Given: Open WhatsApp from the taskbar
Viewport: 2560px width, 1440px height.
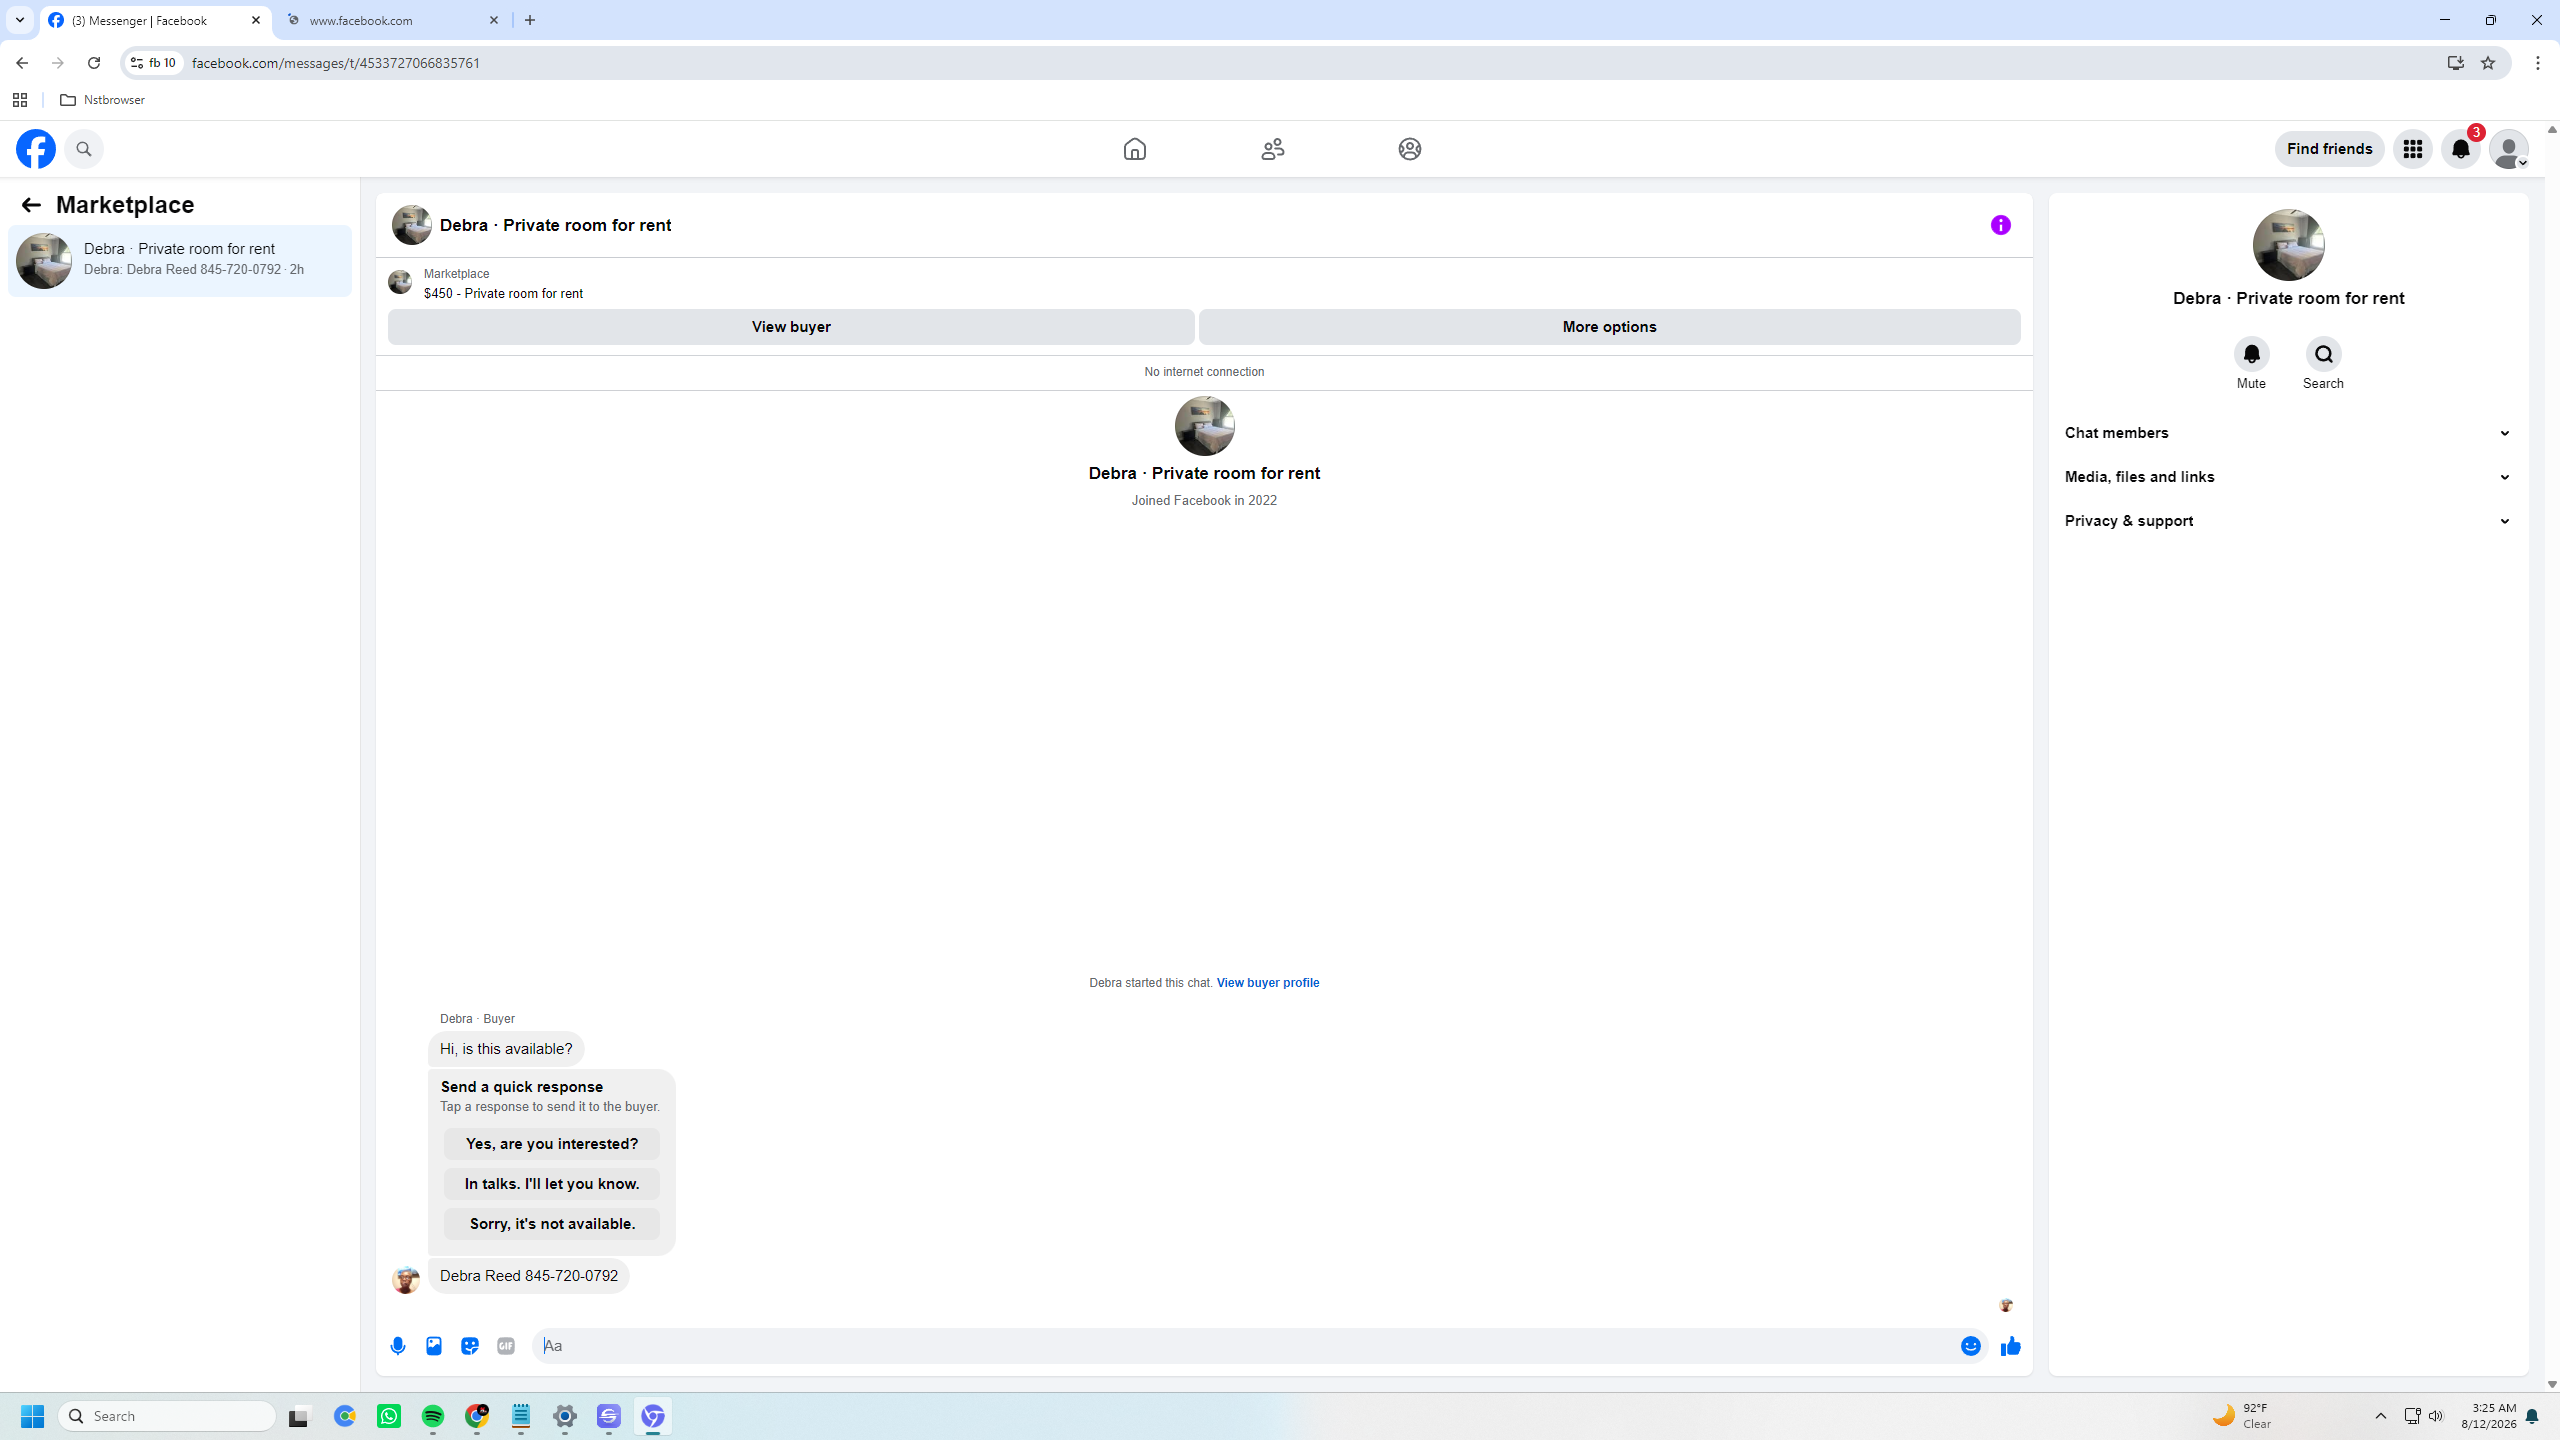Looking at the screenshot, I should point(389,1416).
